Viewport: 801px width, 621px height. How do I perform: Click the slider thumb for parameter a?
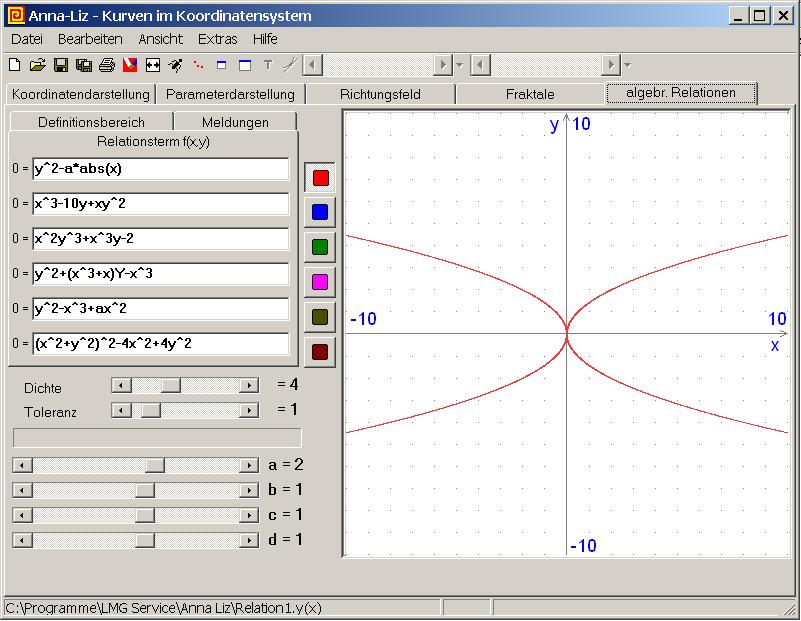(155, 465)
